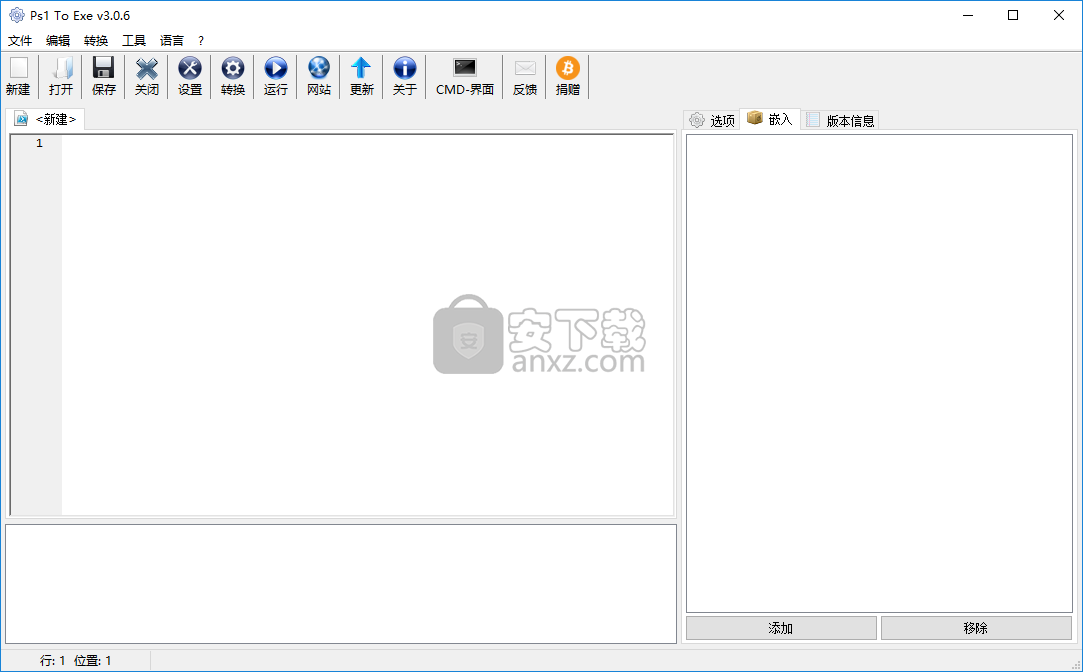Open the 转换 menu in the menu bar
This screenshot has height=672, width=1083.
96,41
